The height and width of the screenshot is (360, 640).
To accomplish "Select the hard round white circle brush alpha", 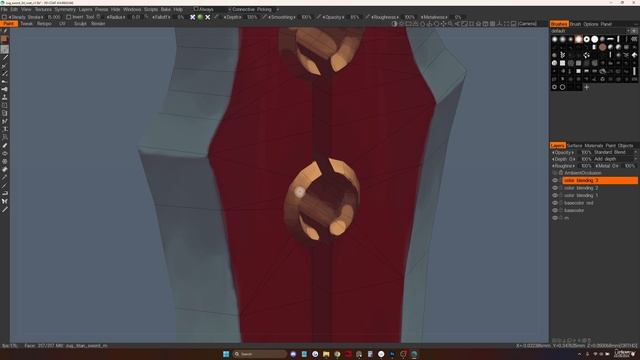I will 595,39.
